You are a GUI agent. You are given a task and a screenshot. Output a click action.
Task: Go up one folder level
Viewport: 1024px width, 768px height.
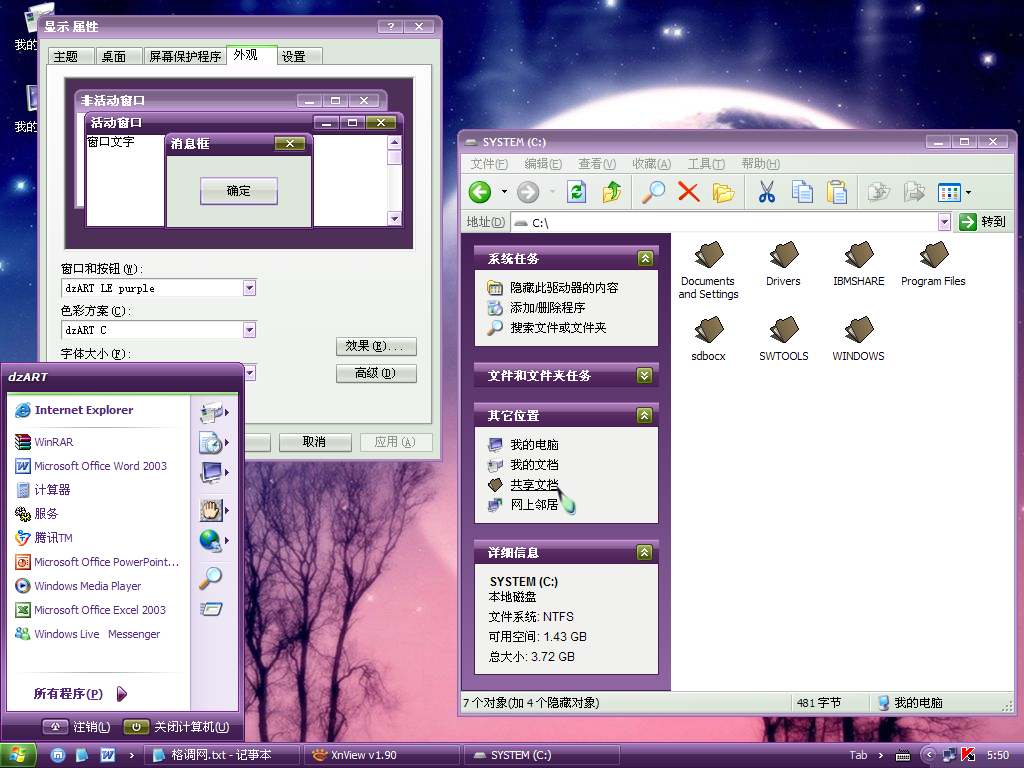pyautogui.click(x=612, y=192)
